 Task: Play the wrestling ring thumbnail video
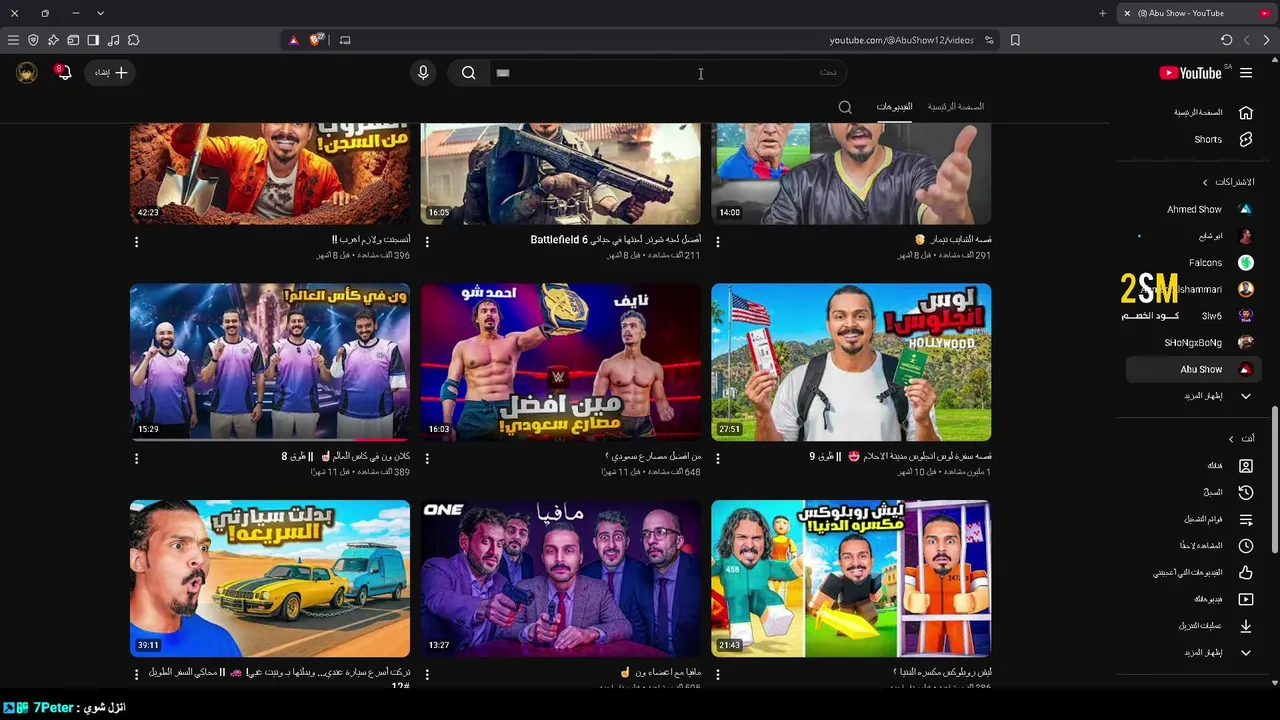(561, 362)
